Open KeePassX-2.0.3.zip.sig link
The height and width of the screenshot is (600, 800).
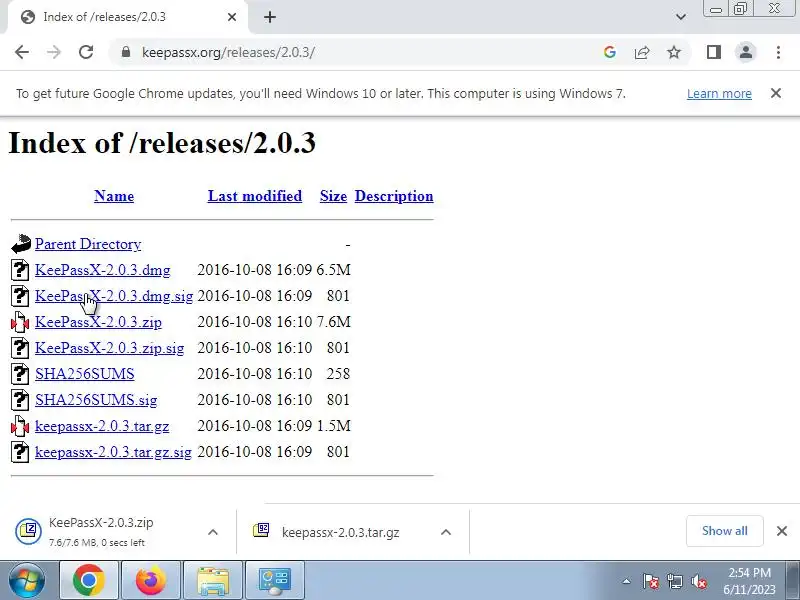coord(109,348)
